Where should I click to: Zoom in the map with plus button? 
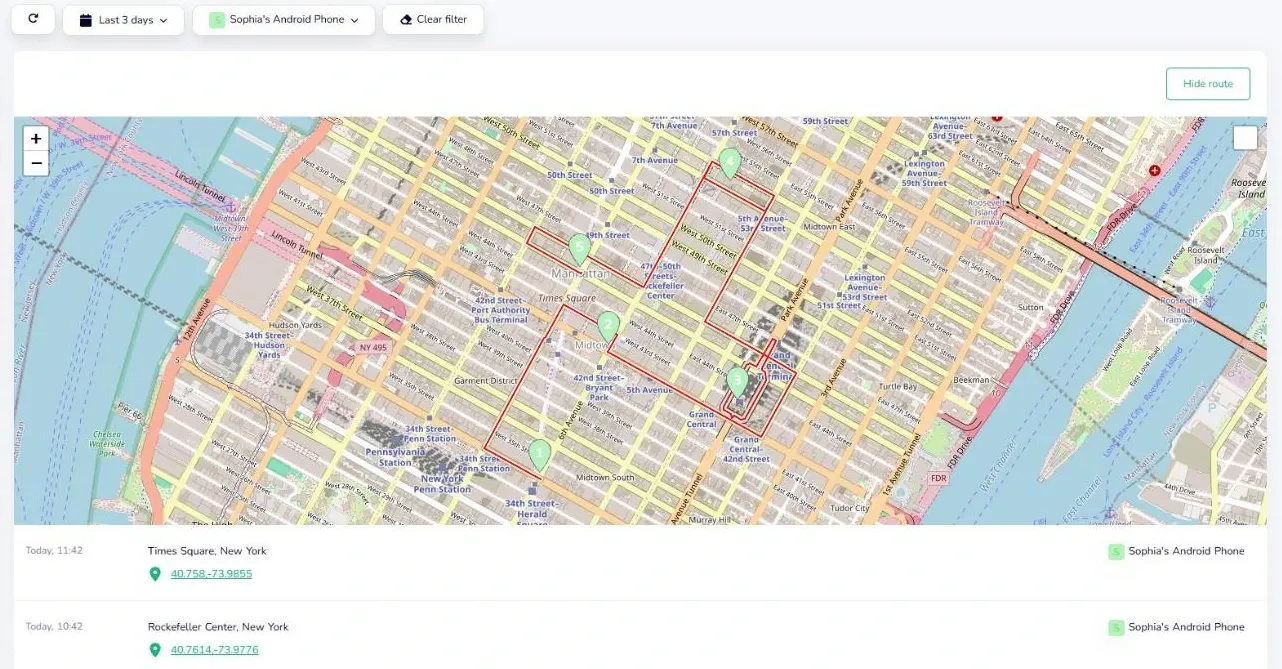tap(36, 139)
